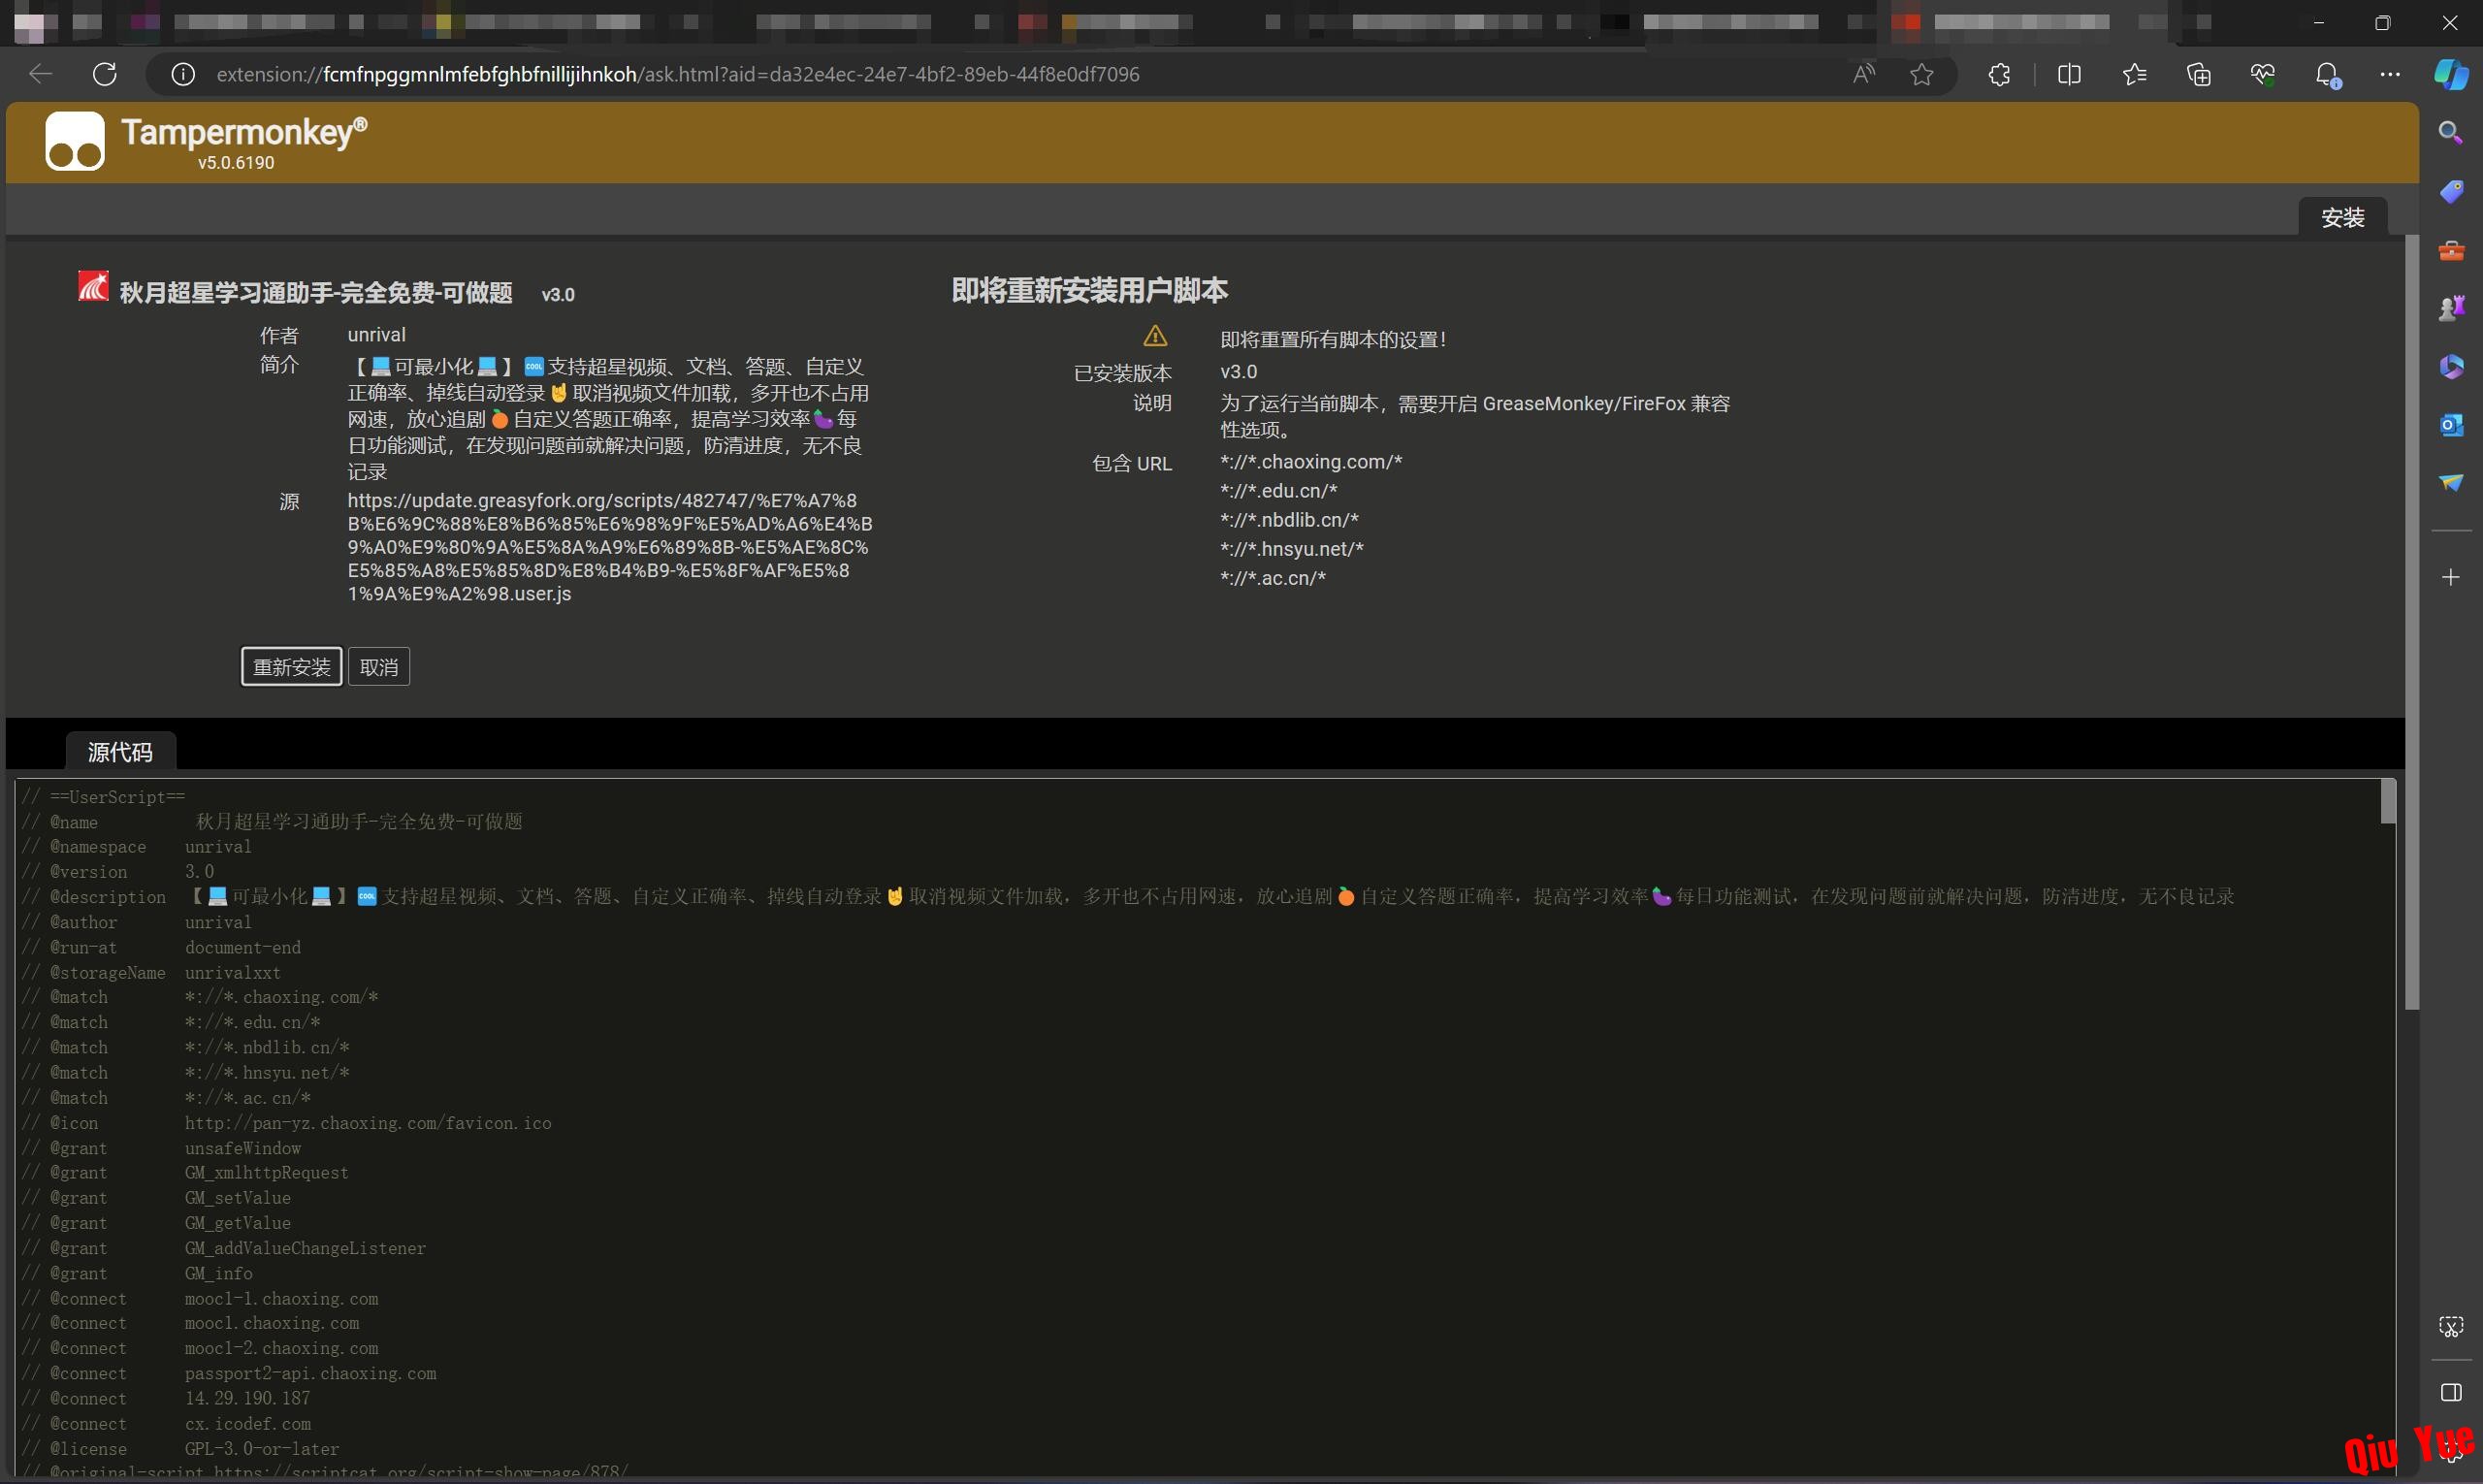Click the GM_xmlhttpRequest grant line
2483x1484 pixels.
[186, 1173]
